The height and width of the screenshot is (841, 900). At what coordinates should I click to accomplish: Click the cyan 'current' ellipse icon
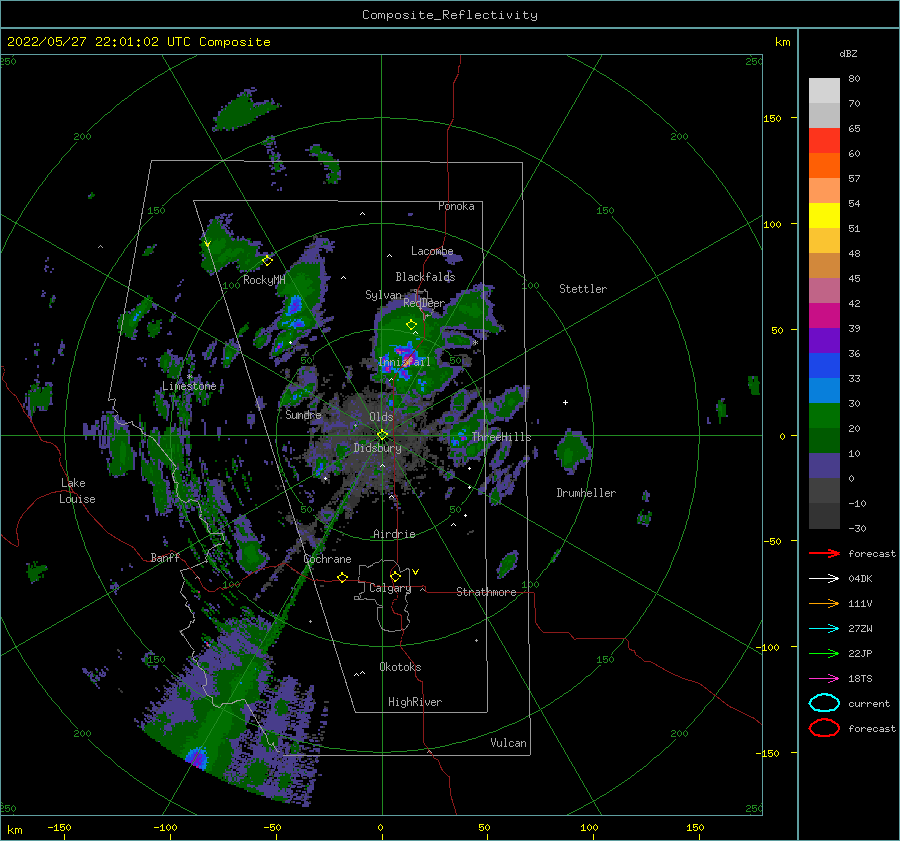(824, 703)
